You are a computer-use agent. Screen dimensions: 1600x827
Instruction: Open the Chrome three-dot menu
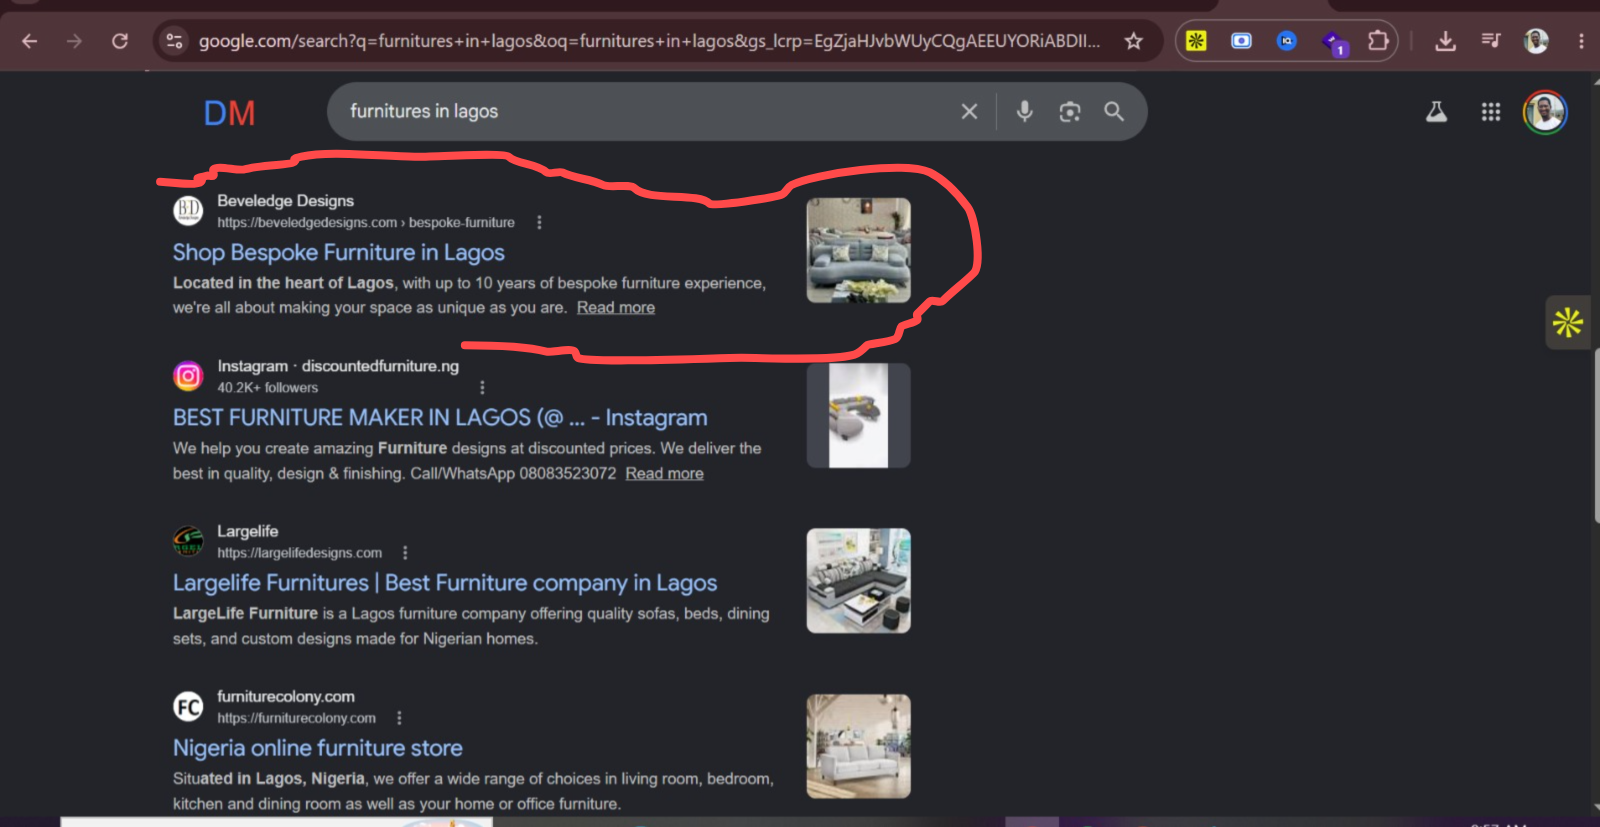[1581, 41]
